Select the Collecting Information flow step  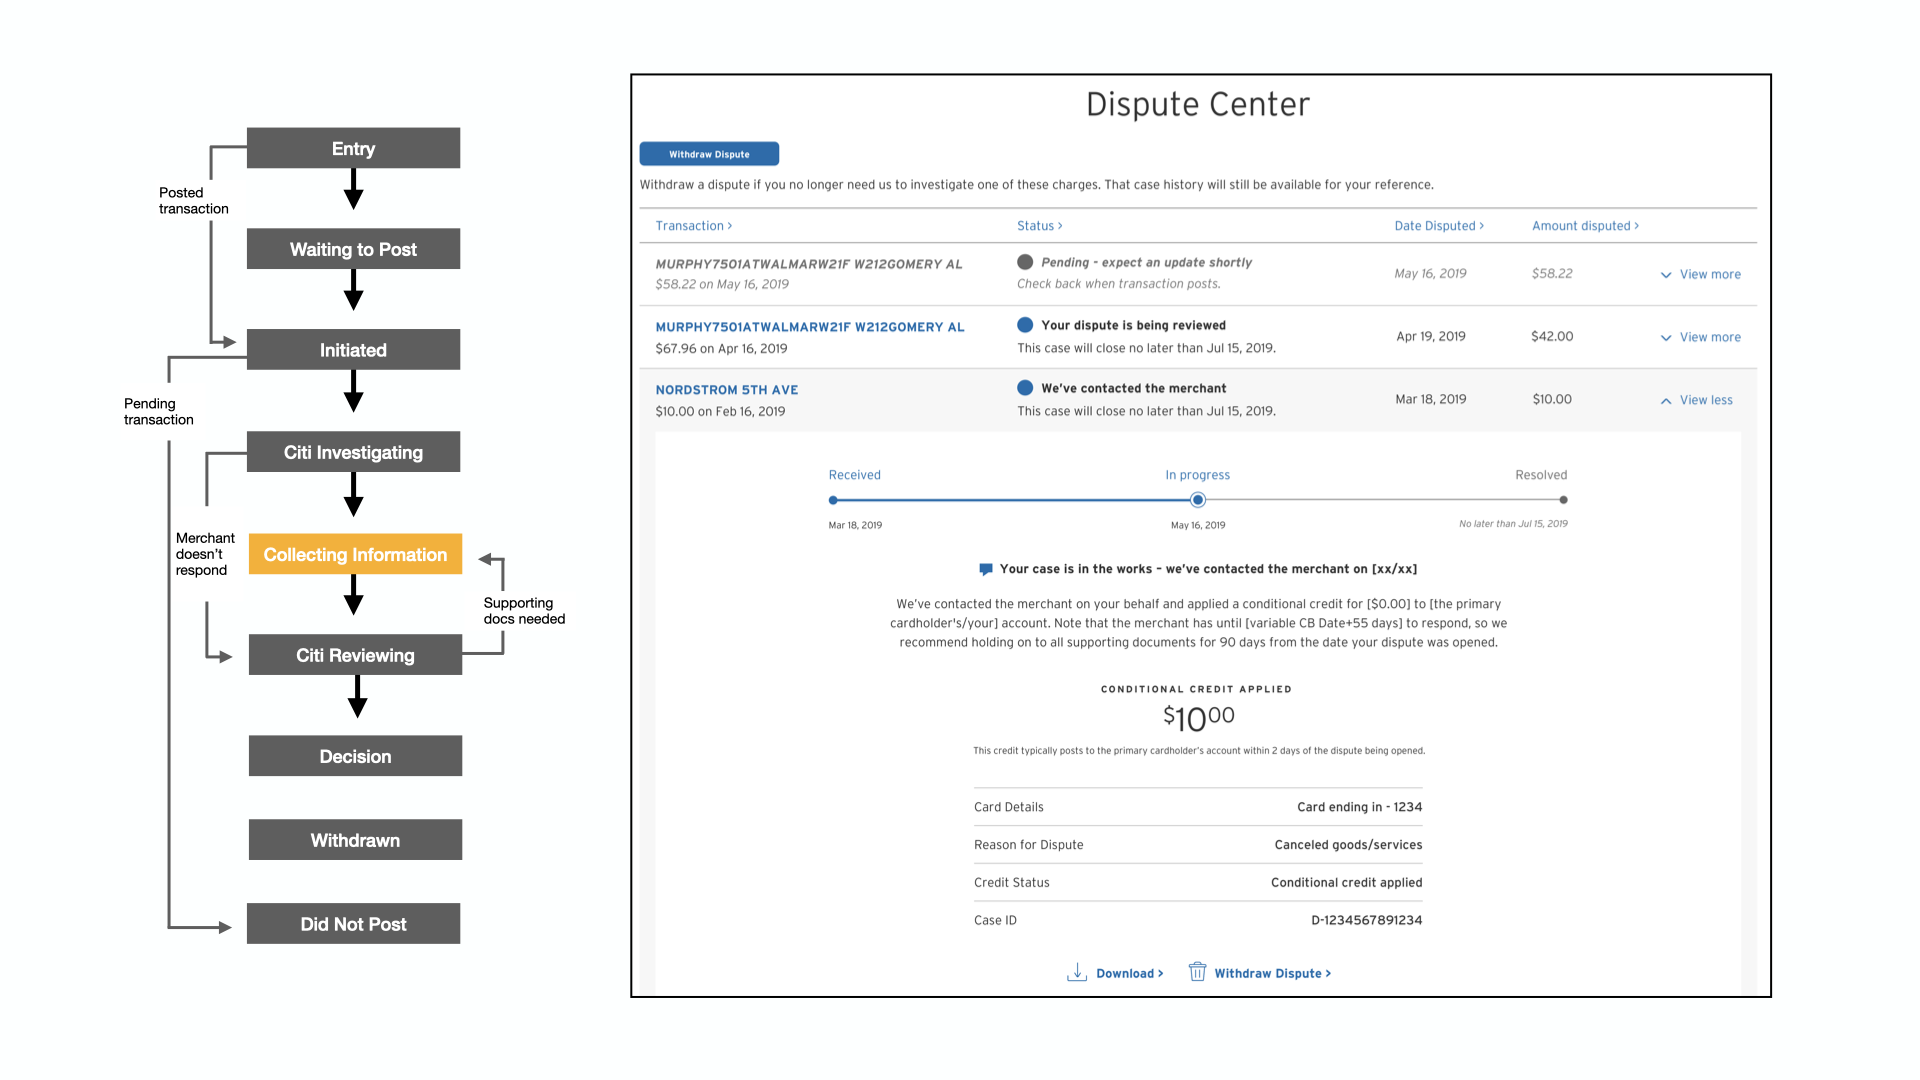click(x=355, y=554)
